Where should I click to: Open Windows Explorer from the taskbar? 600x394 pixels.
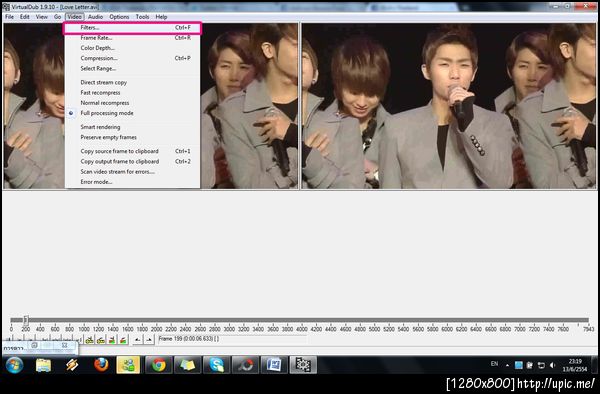(x=43, y=365)
